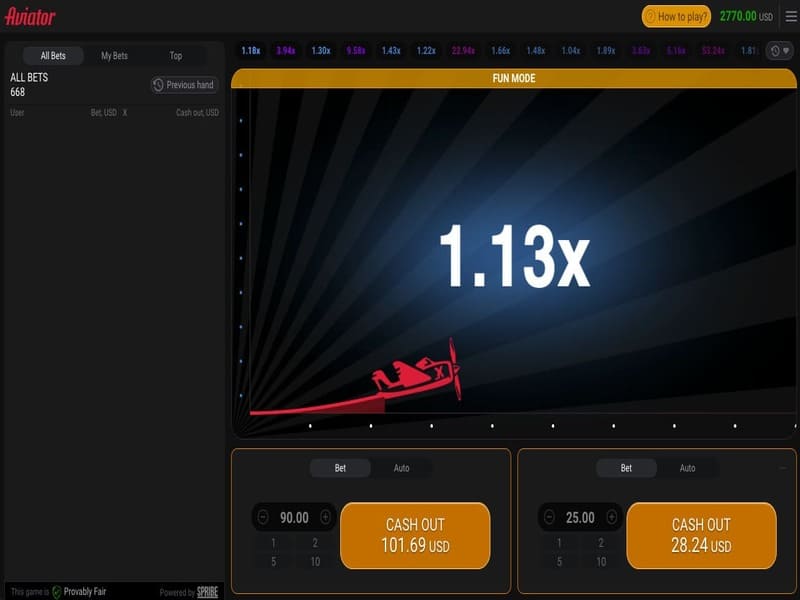Increase the 90.00 bet with plus icon

(x=325, y=518)
